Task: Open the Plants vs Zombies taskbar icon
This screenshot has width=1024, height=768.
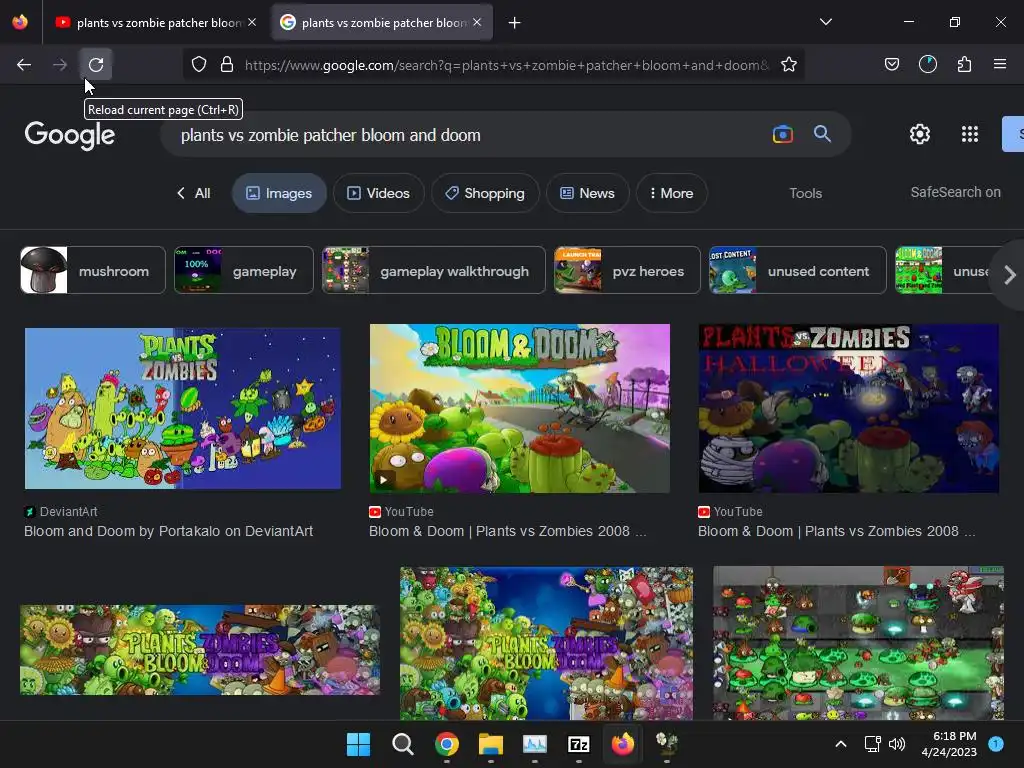Action: point(667,744)
